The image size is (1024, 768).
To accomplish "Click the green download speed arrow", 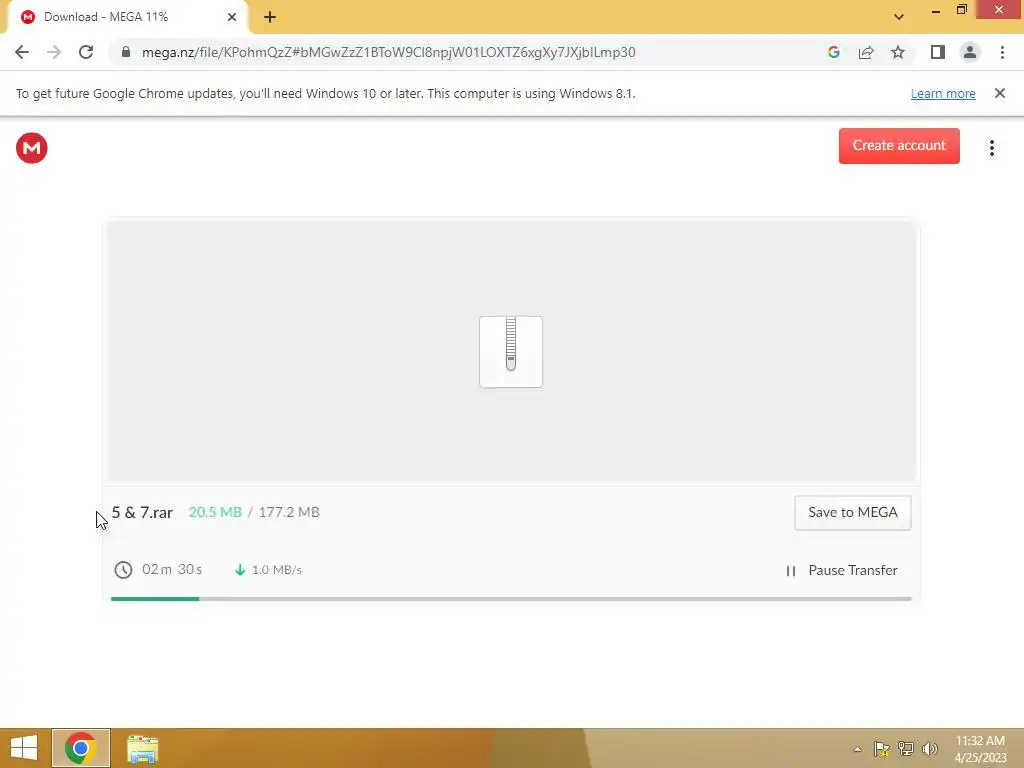I will pos(240,569).
